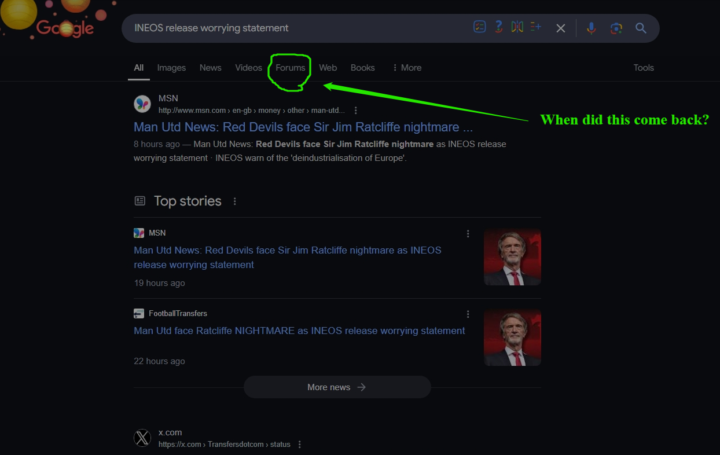The height and width of the screenshot is (455, 720).
Task: Click the x.com Transfersdotcom status URL
Action: point(224,444)
